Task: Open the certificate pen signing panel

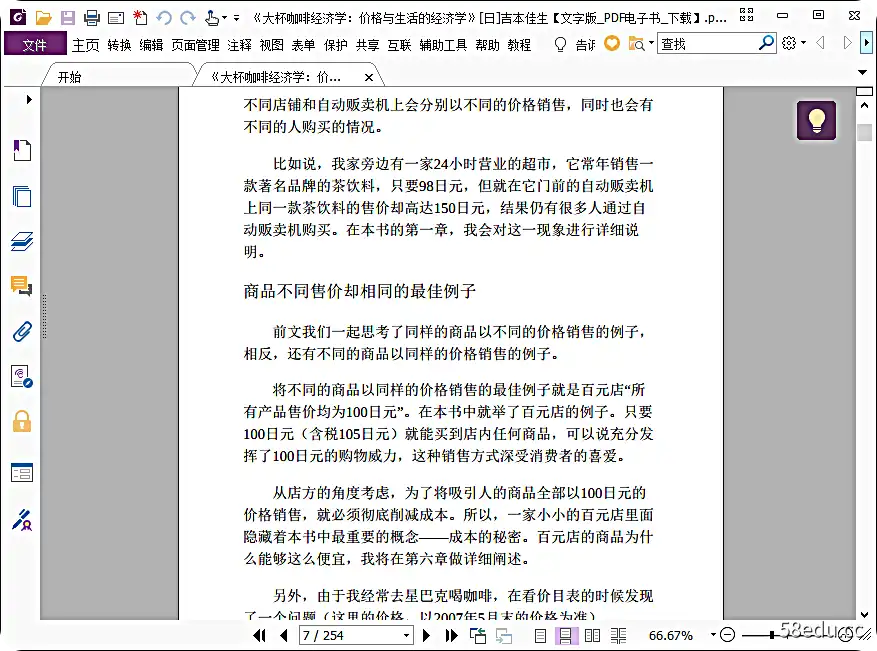Action: click(x=22, y=520)
